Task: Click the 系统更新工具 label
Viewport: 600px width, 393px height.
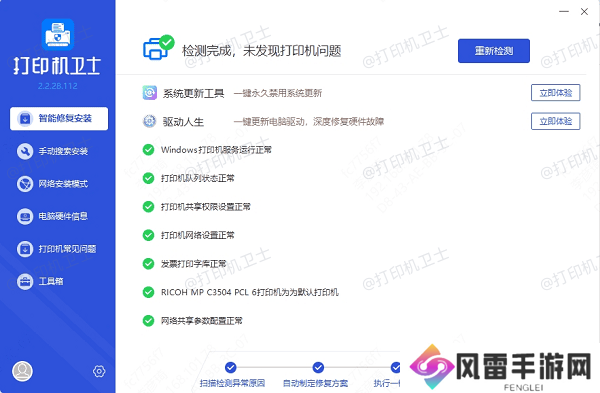Action: (x=193, y=93)
